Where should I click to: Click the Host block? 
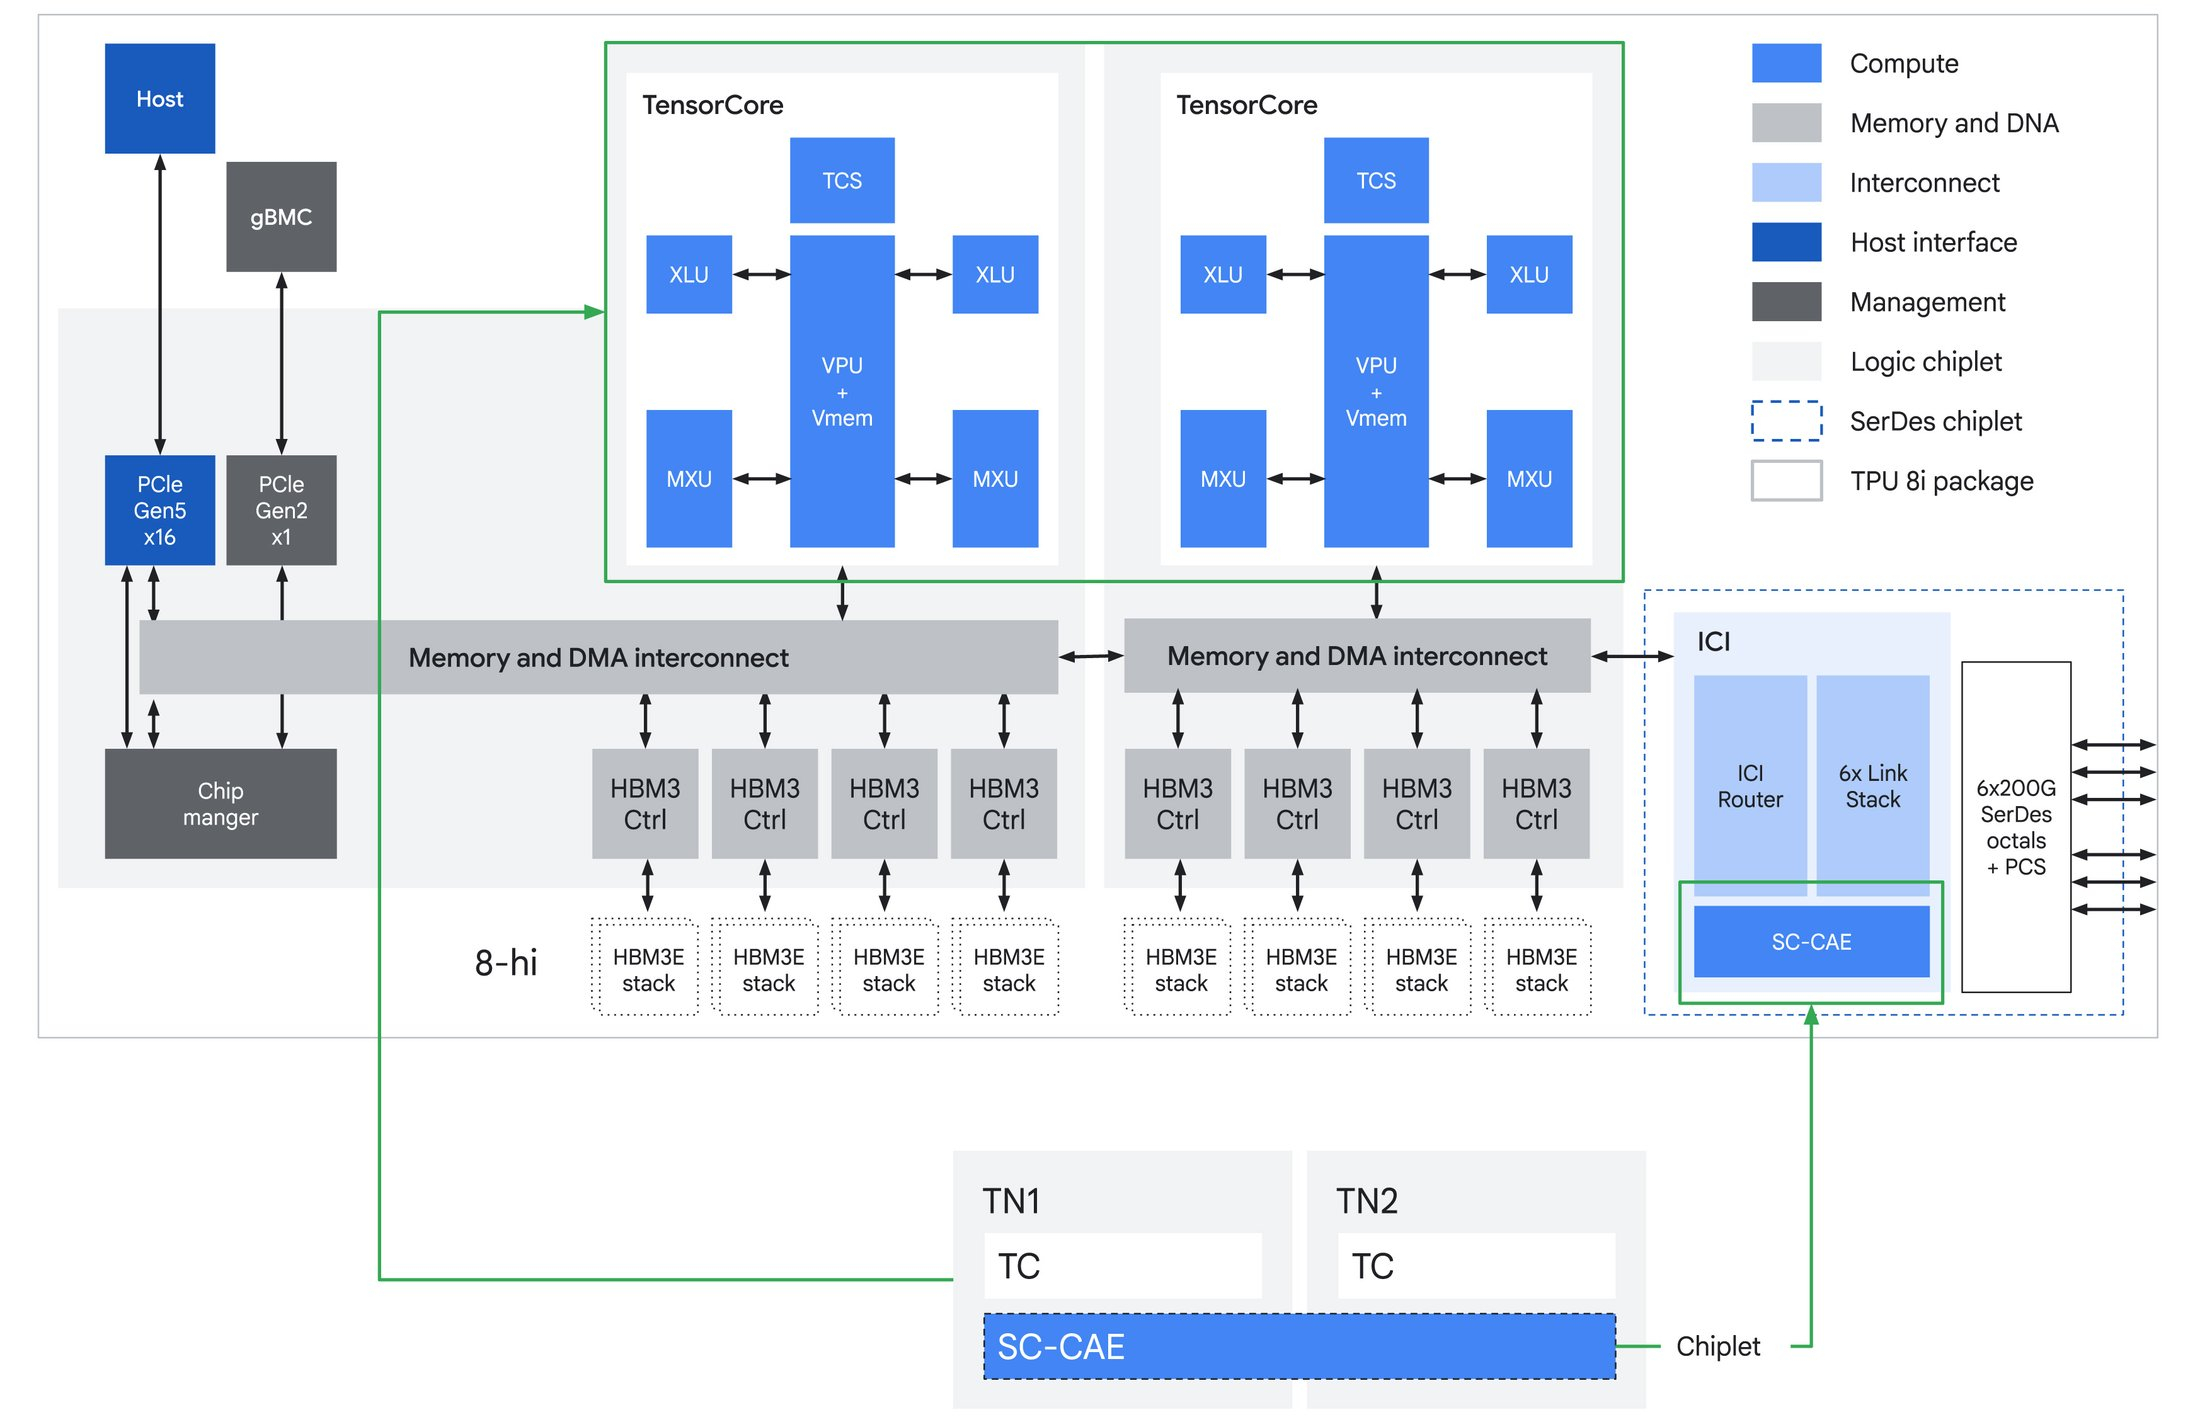pyautogui.click(x=159, y=98)
